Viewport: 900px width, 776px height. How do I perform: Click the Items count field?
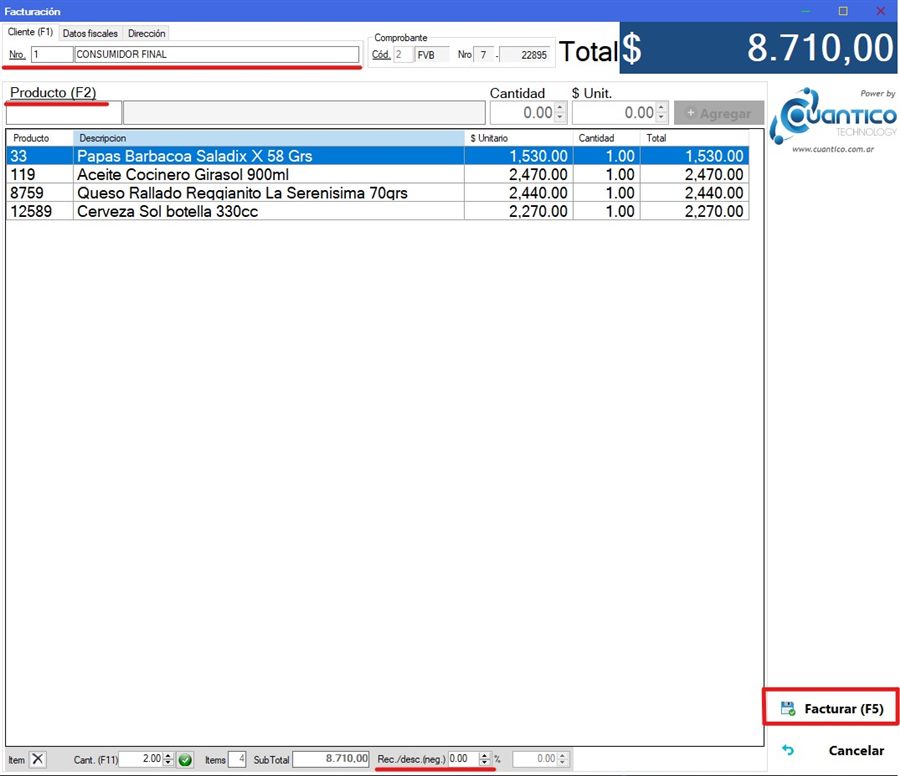click(x=237, y=759)
